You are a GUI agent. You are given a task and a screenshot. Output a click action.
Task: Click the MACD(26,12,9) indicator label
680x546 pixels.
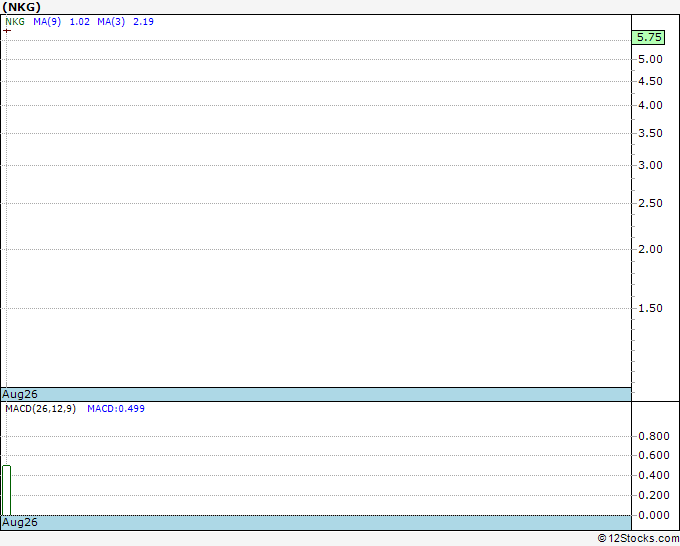pyautogui.click(x=40, y=409)
